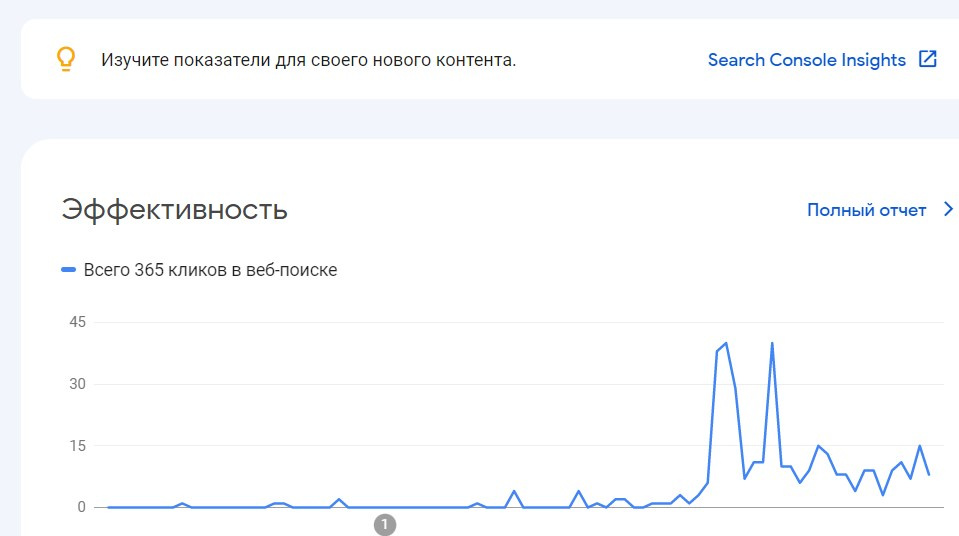The width and height of the screenshot is (959, 536).
Task: Click the tip text about new content
Action: (x=308, y=60)
